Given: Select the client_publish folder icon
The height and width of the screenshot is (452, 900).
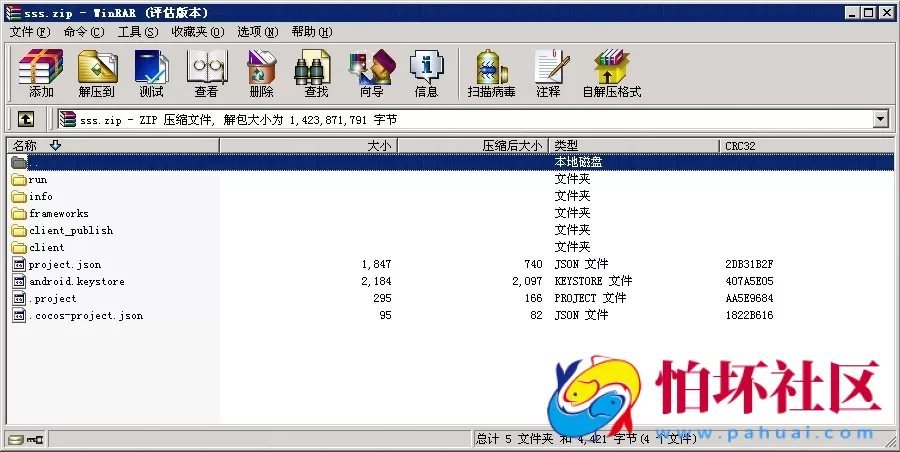Looking at the screenshot, I should point(19,230).
